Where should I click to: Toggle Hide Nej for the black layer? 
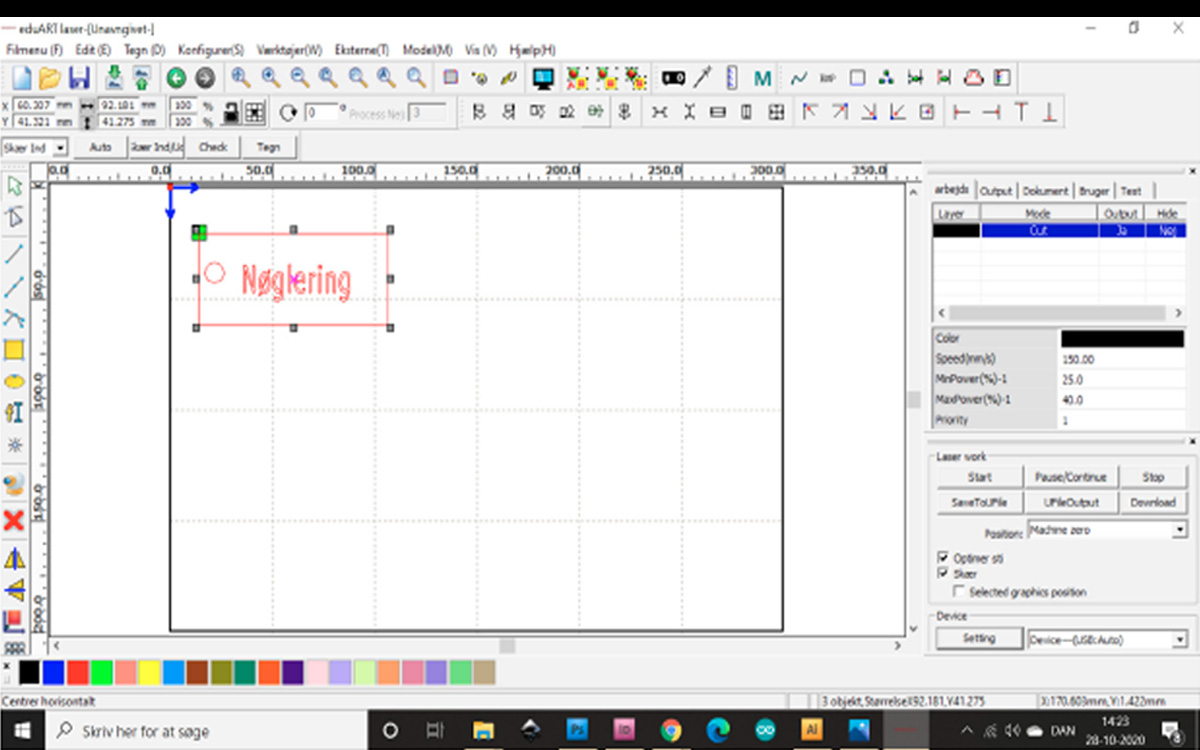pos(1166,230)
